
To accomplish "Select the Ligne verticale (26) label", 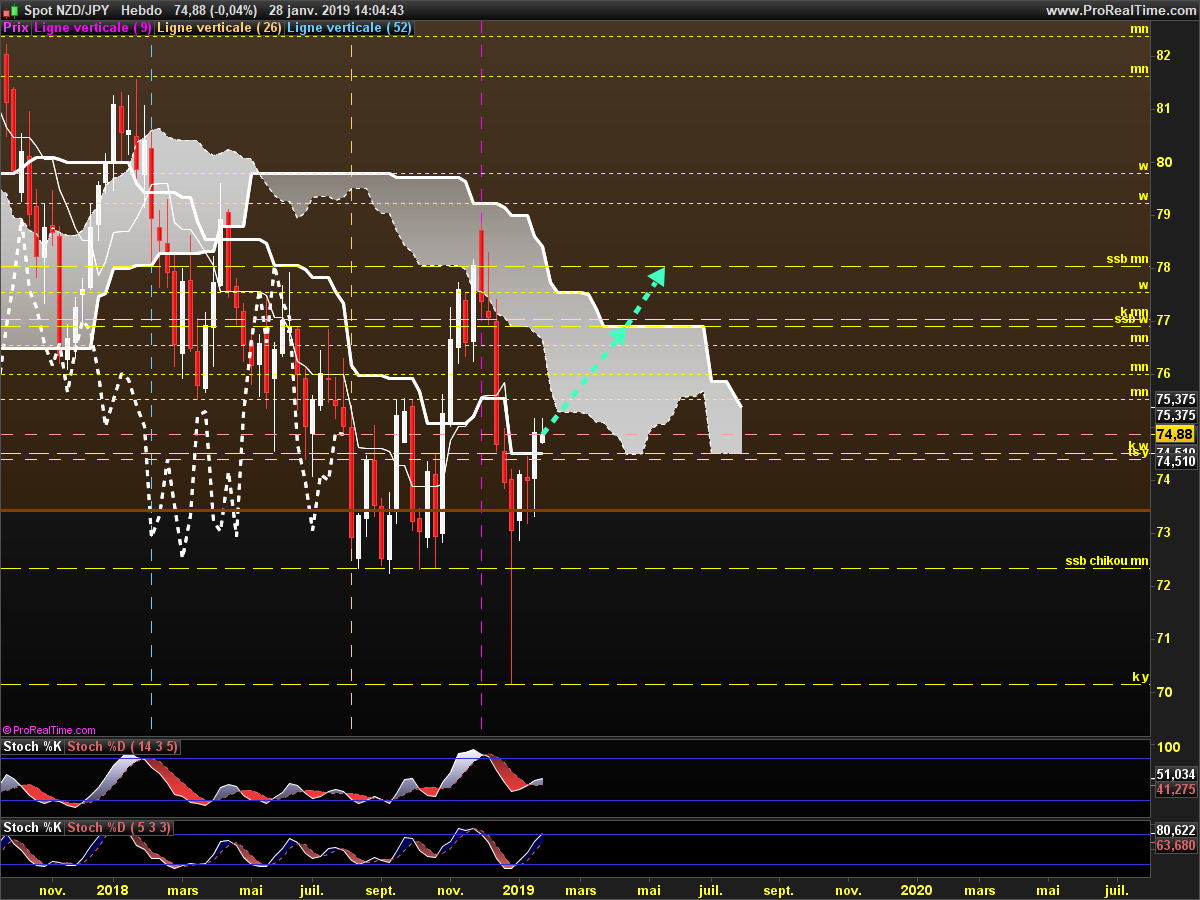I will pyautogui.click(x=220, y=28).
